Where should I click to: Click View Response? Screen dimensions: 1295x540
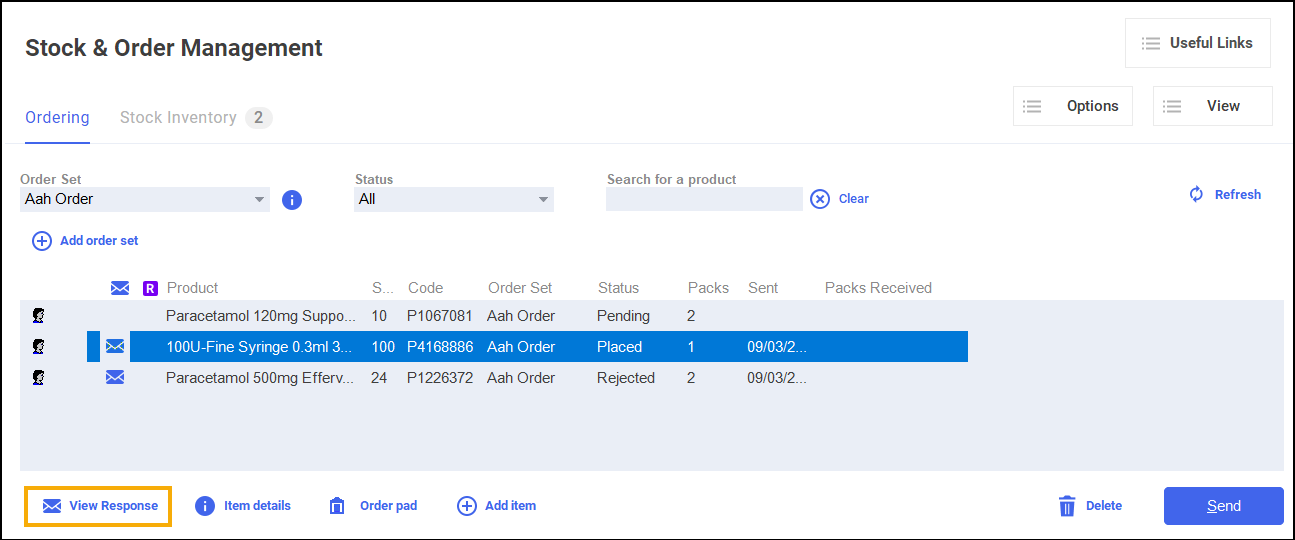point(99,506)
